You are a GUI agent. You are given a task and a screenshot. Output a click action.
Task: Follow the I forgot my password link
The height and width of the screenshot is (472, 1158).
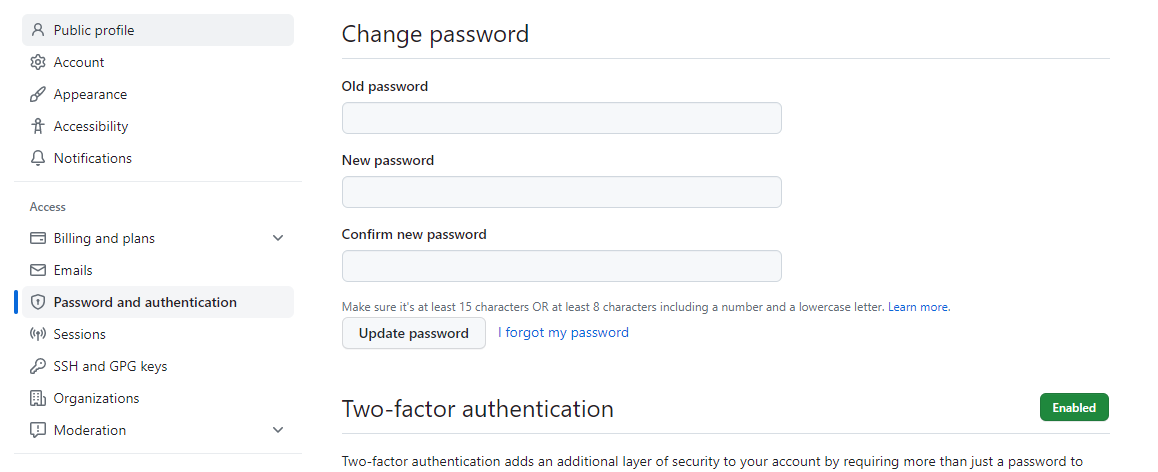click(563, 332)
